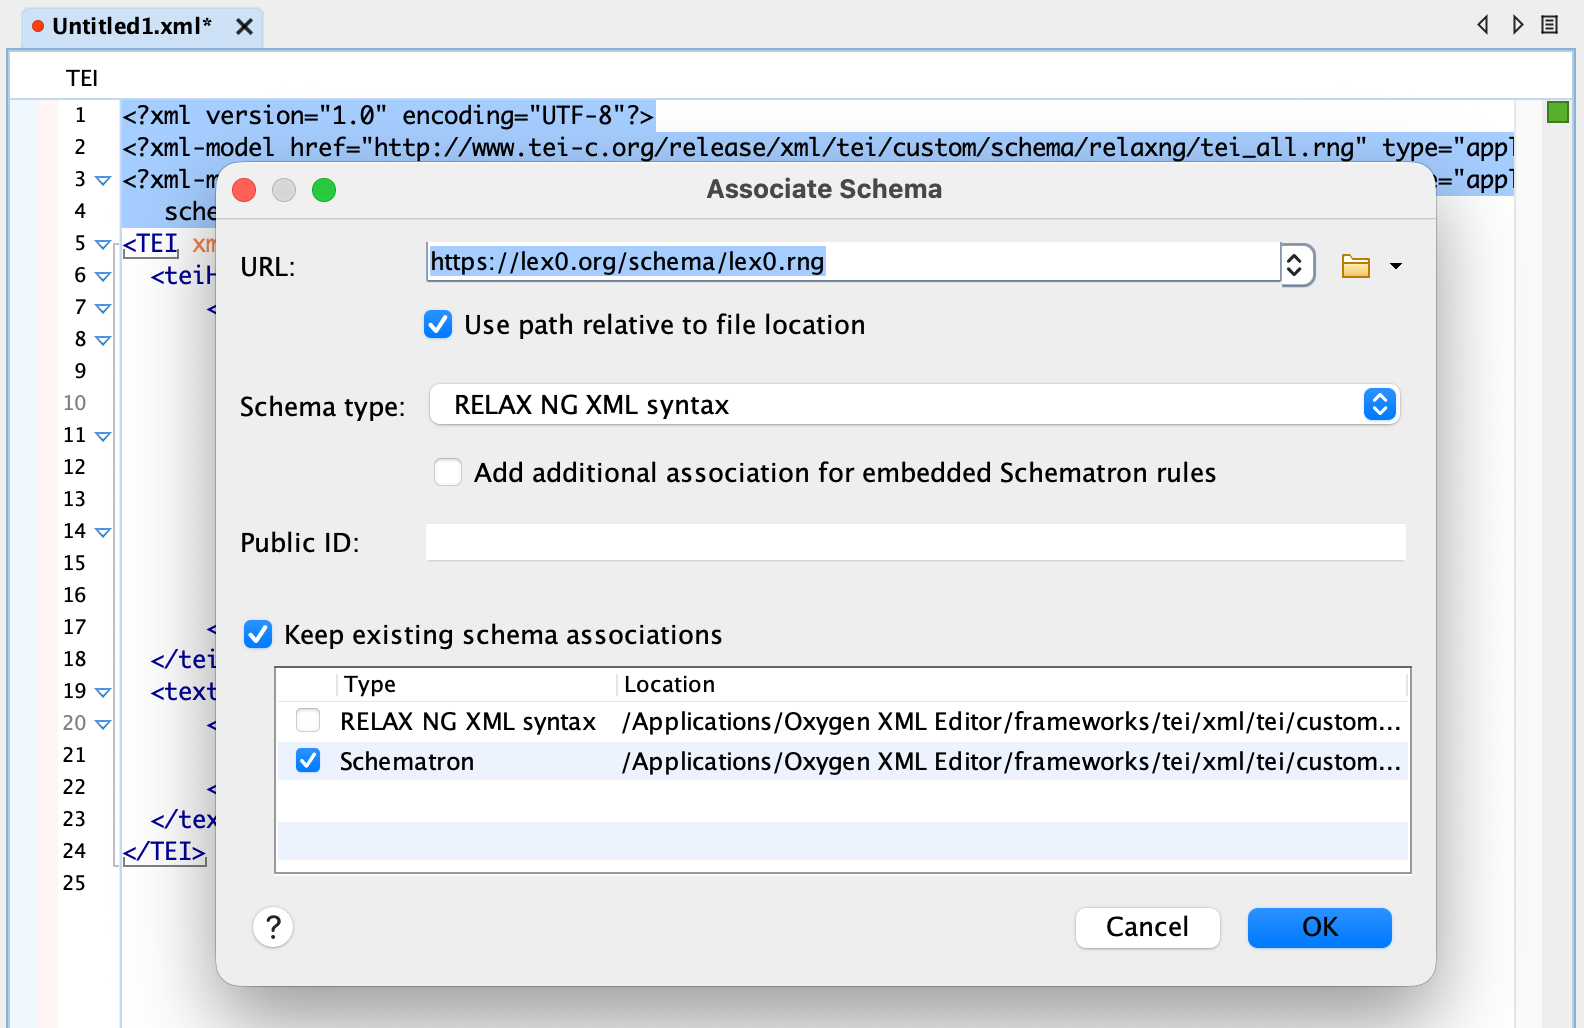Enable additional association for embedded Schematron rules

click(x=448, y=472)
